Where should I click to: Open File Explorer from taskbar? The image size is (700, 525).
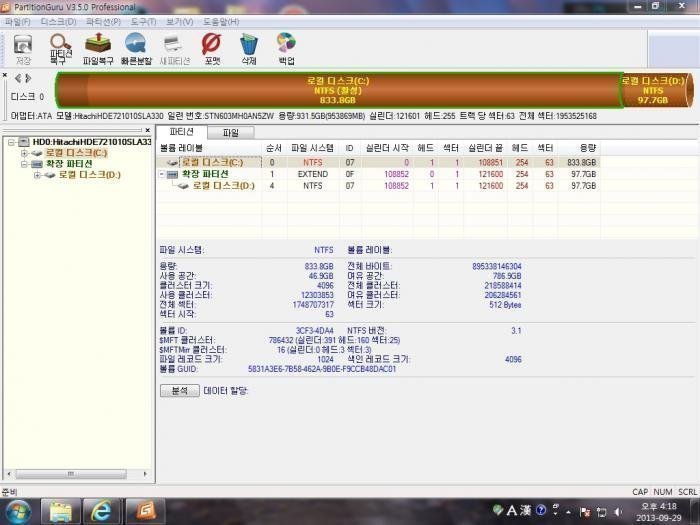(x=60, y=512)
